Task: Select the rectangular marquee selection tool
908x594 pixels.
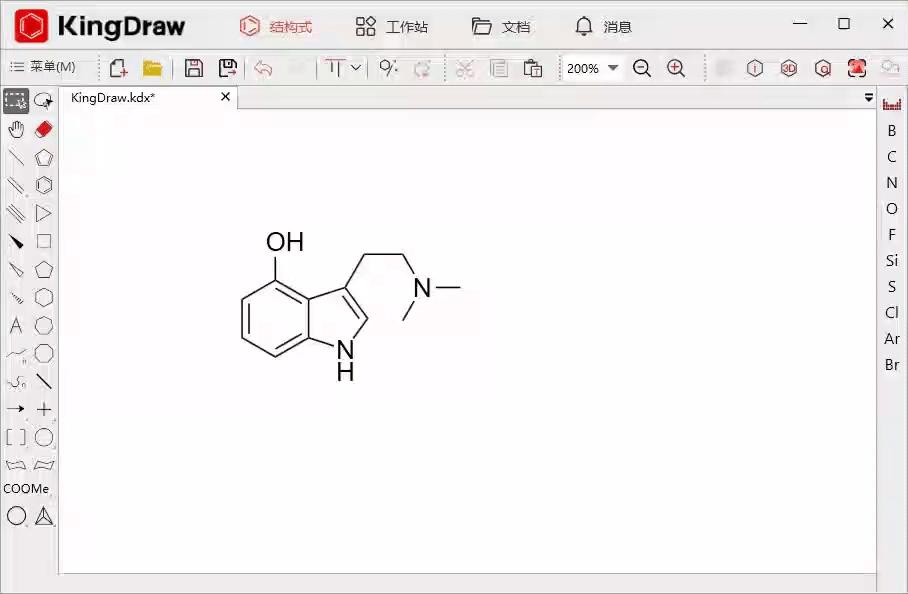Action: tap(16, 101)
